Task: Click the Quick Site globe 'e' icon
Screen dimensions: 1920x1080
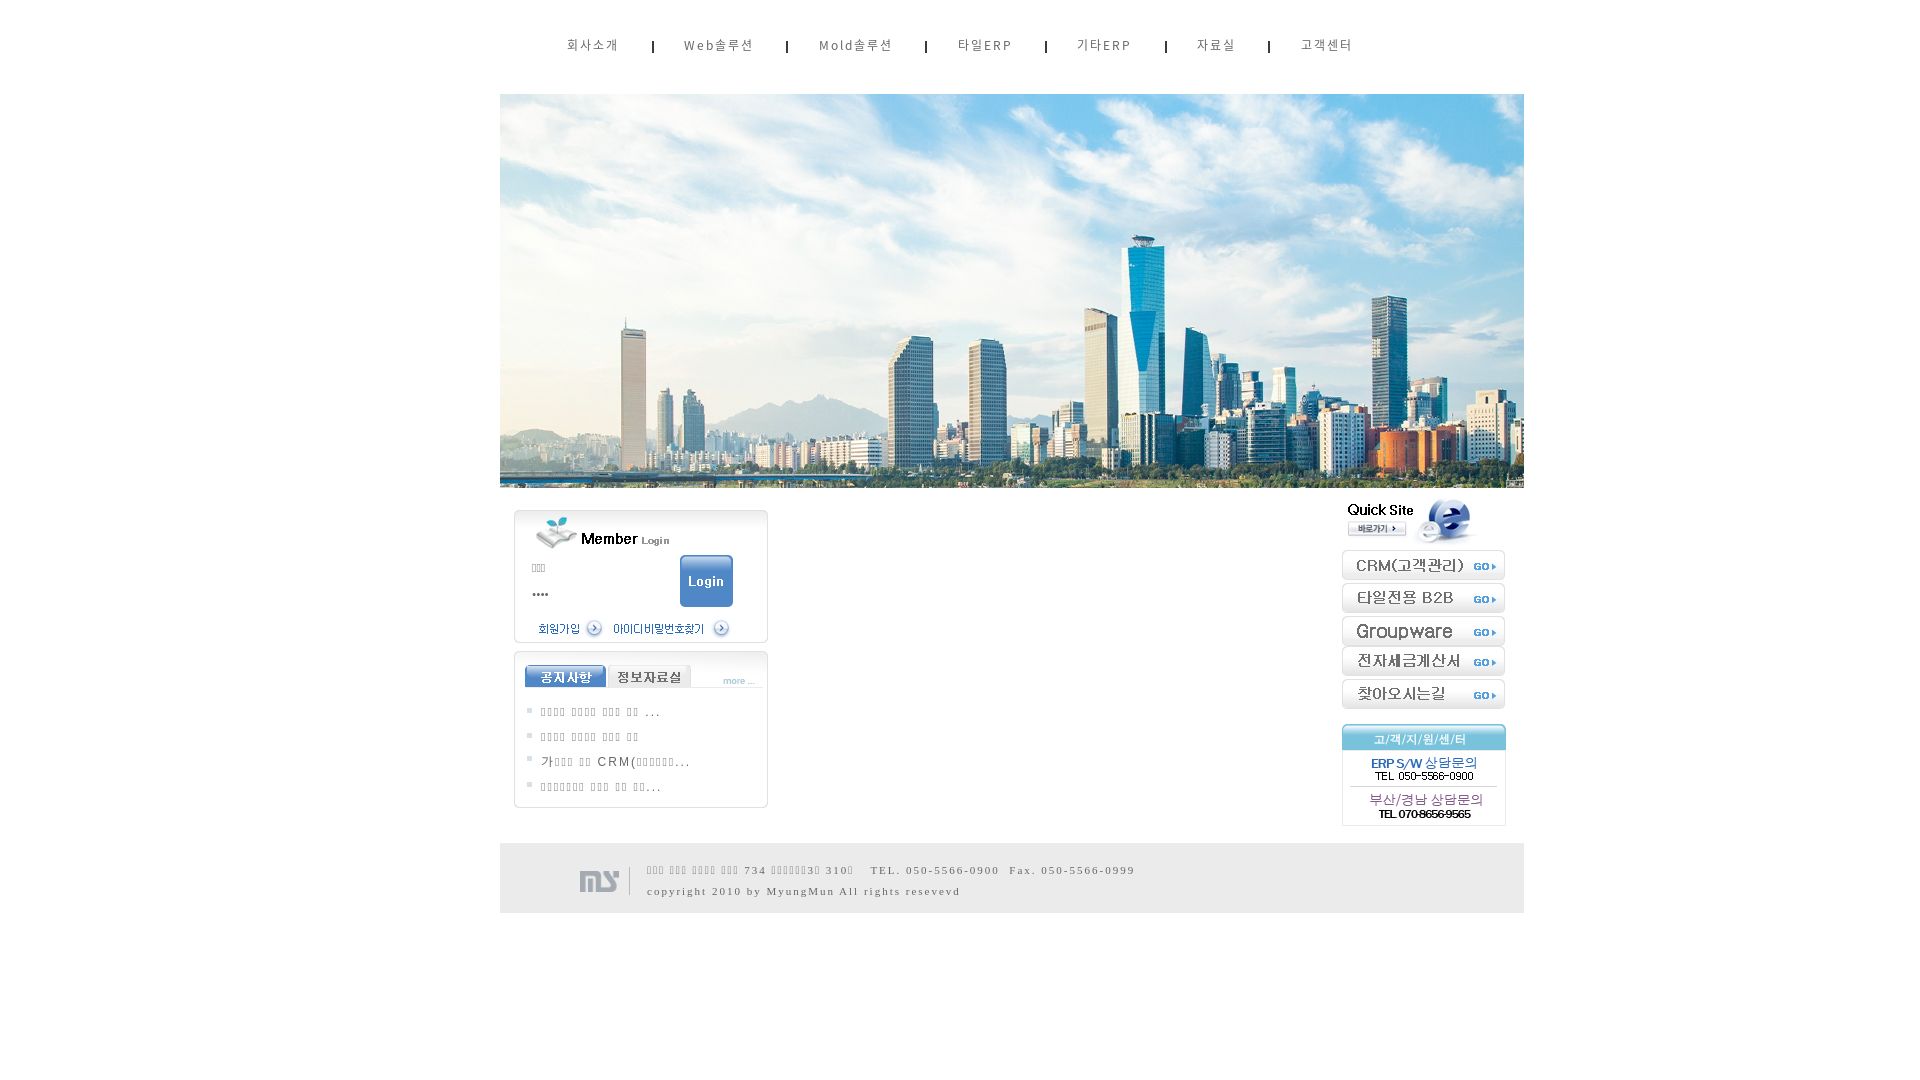Action: pos(1447,520)
